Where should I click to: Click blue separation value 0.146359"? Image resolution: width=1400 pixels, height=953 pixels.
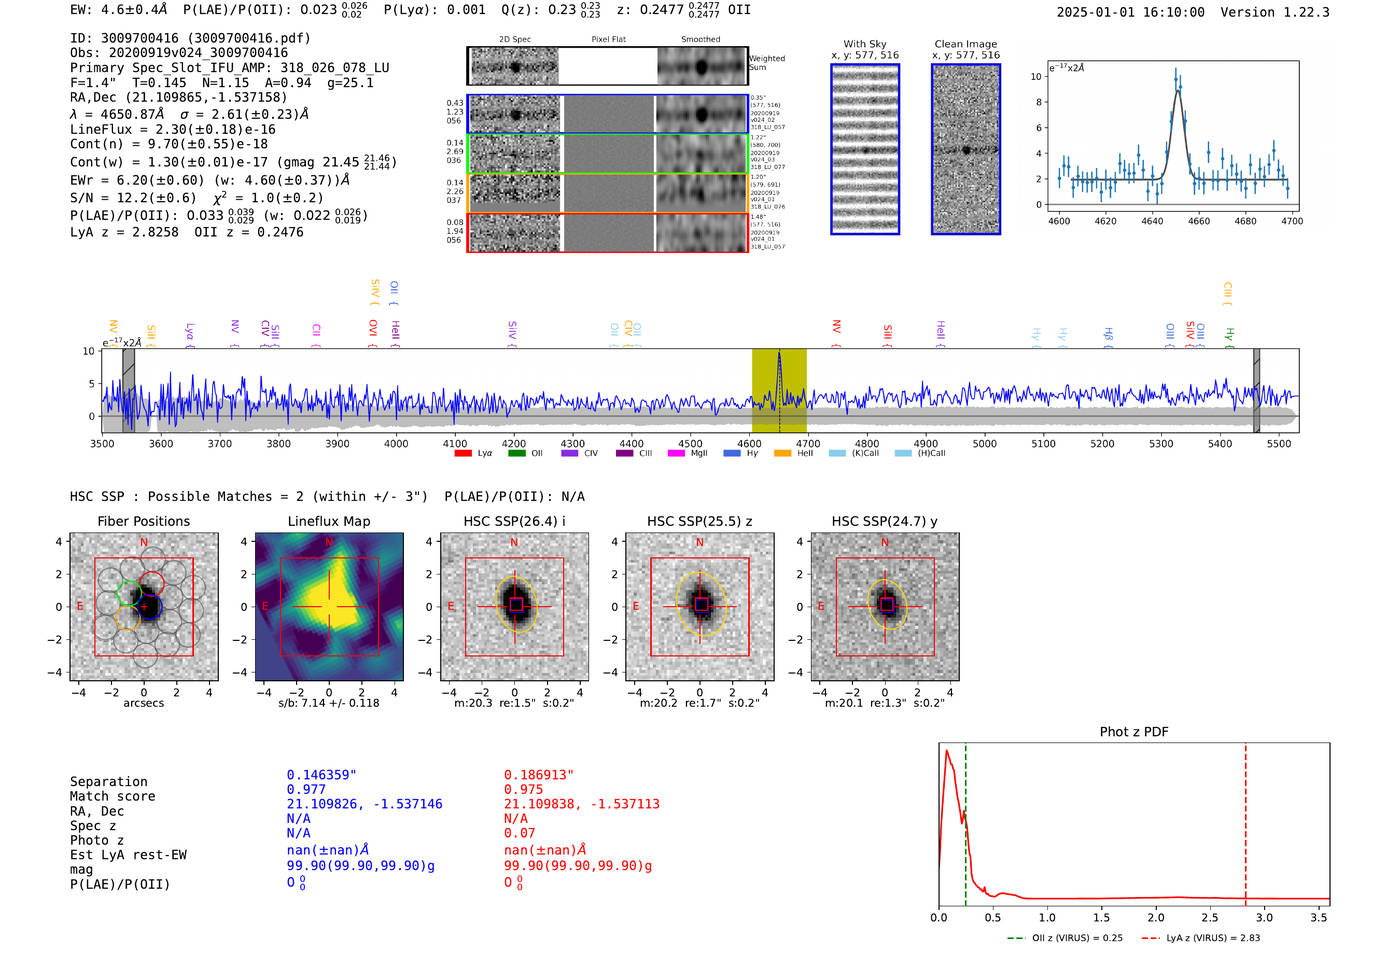click(x=322, y=775)
